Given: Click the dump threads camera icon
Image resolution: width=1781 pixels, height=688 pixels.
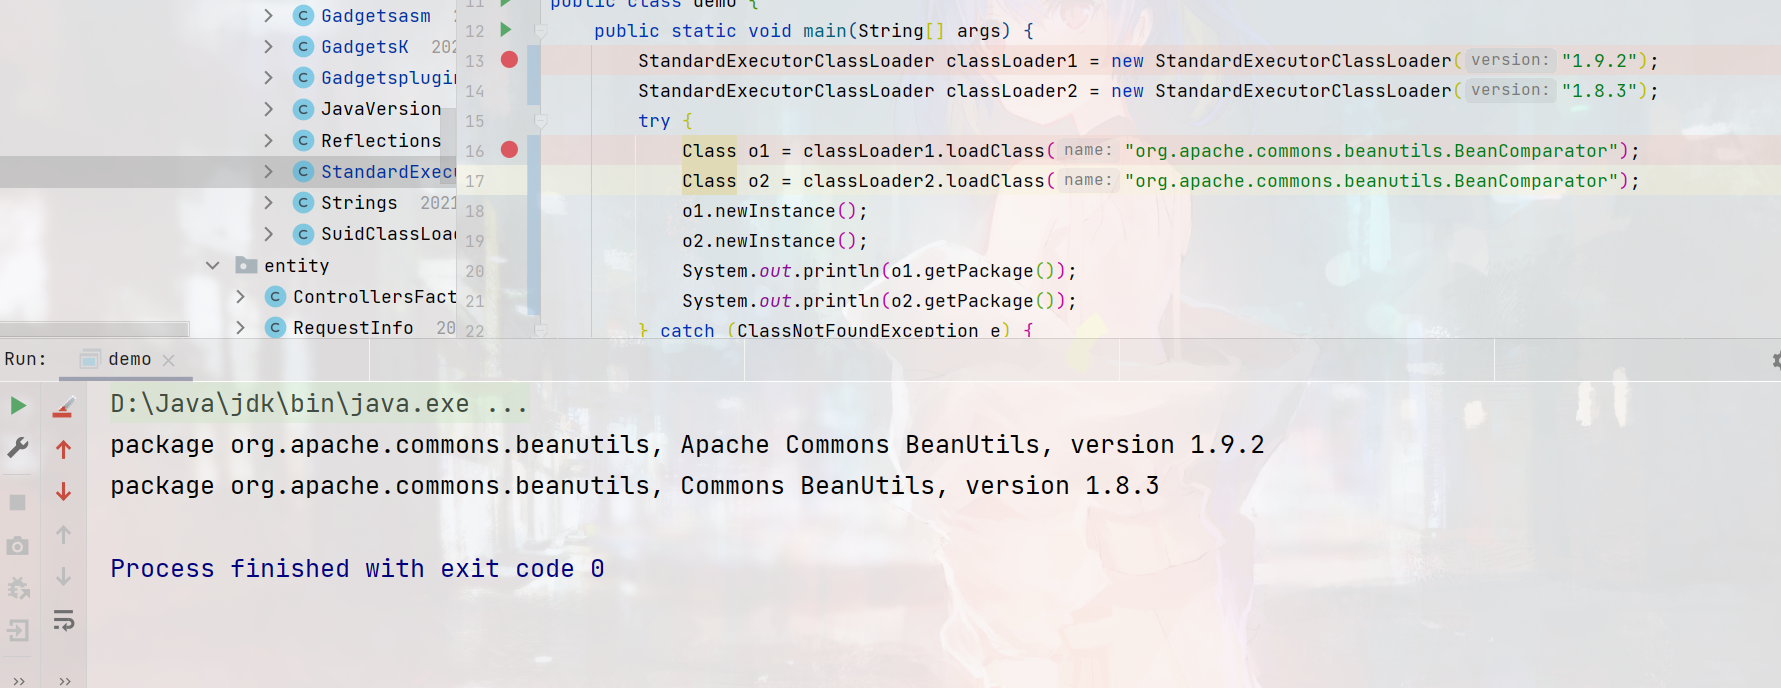Looking at the screenshot, I should (18, 546).
